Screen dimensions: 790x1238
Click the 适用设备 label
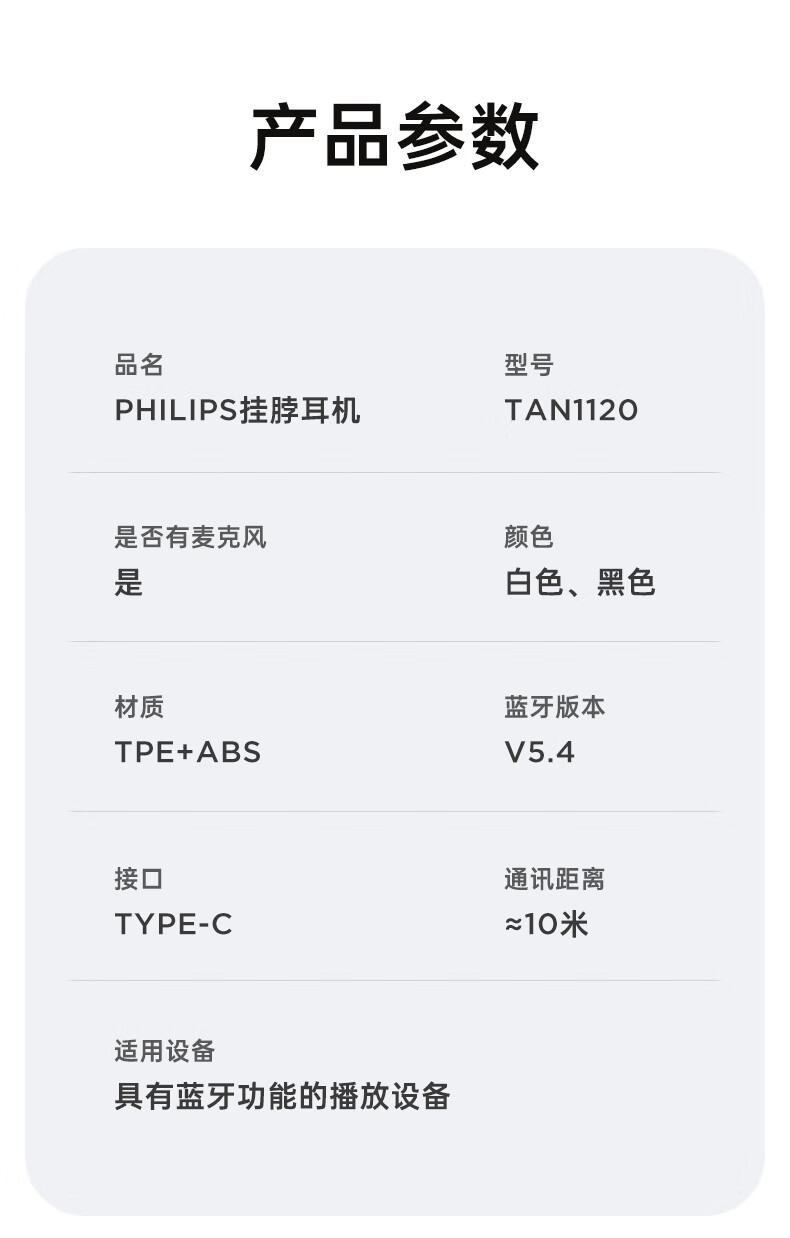click(165, 1051)
